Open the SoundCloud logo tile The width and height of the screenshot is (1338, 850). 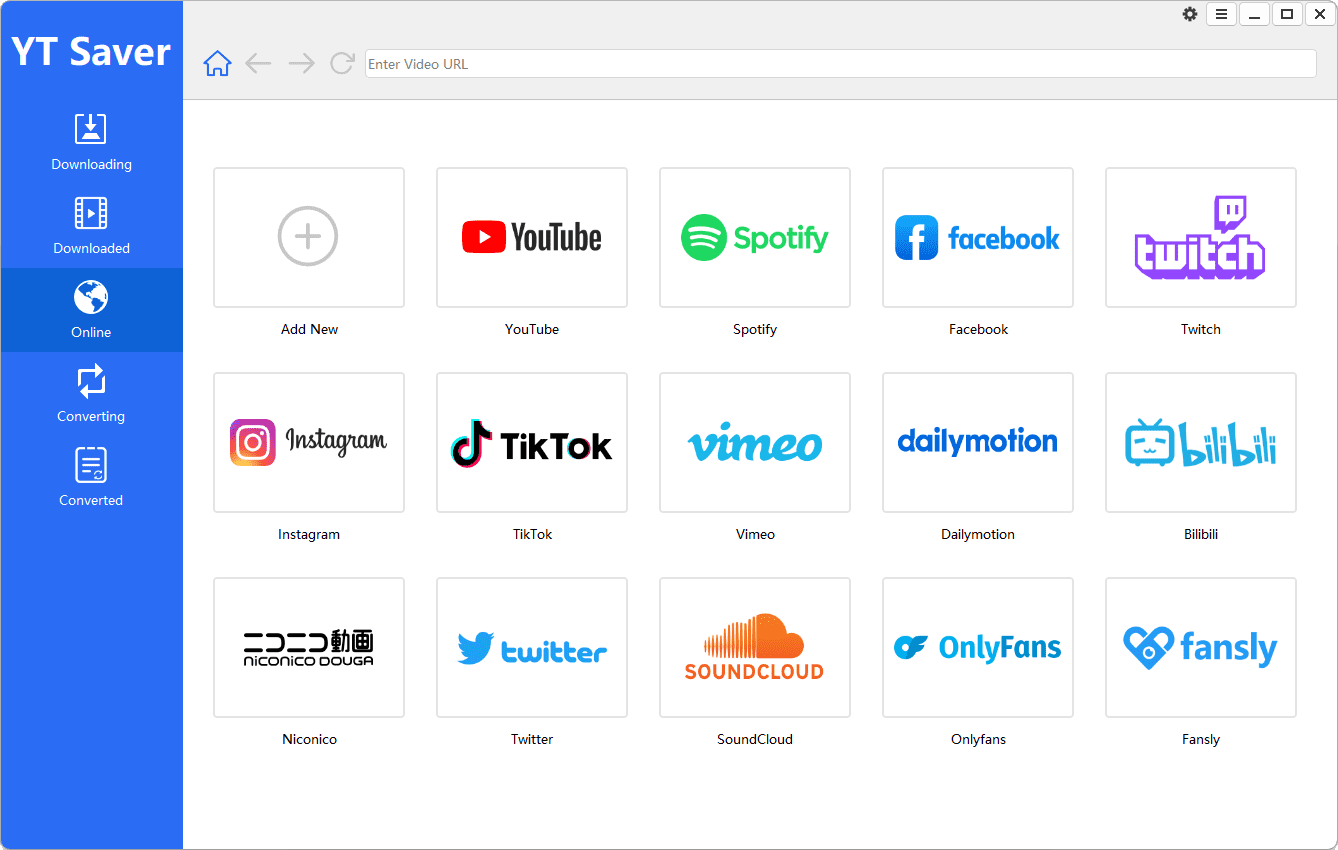[x=755, y=648]
